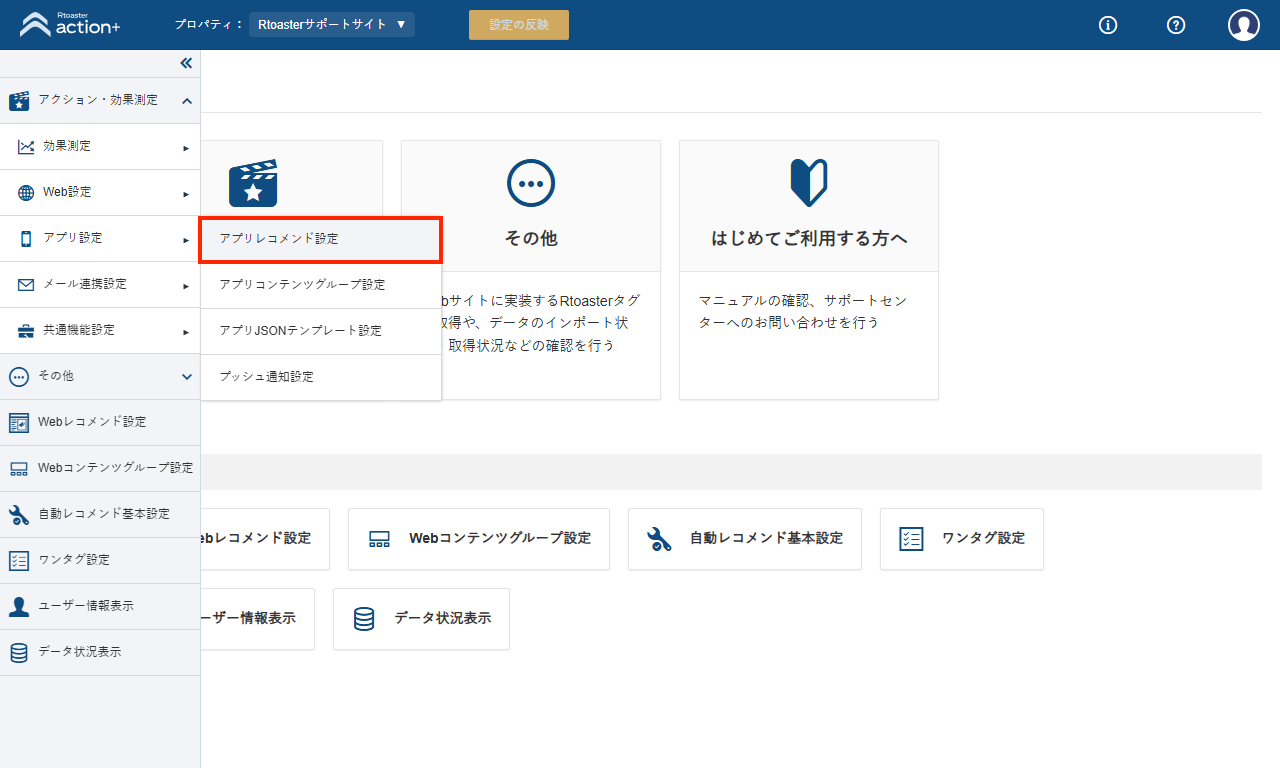The width and height of the screenshot is (1280, 768).
Task: Open the help question mark icon
Action: pyautogui.click(x=1176, y=25)
